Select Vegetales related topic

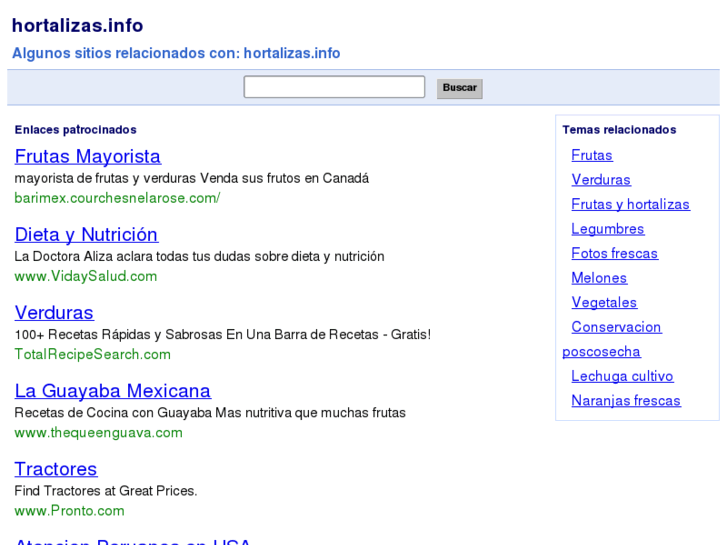pyautogui.click(x=604, y=302)
